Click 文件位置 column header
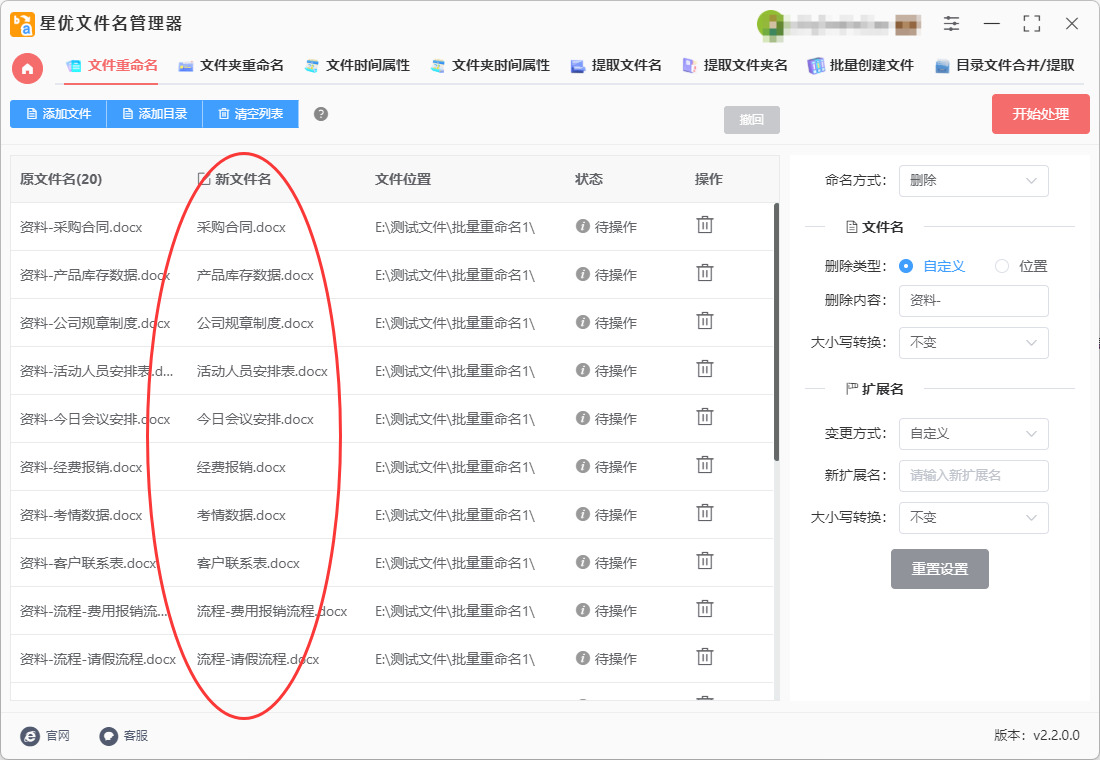 tap(403, 179)
